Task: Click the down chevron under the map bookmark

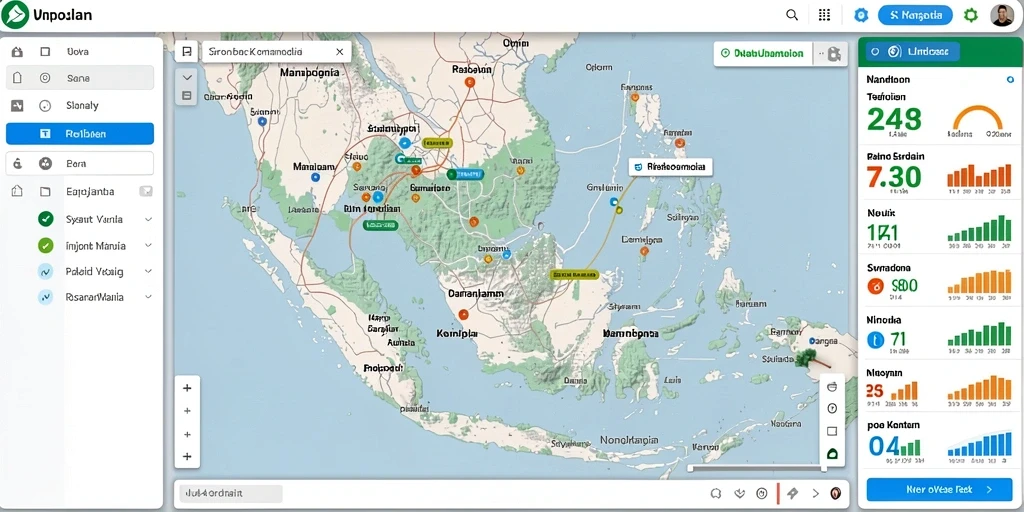Action: 187,77
